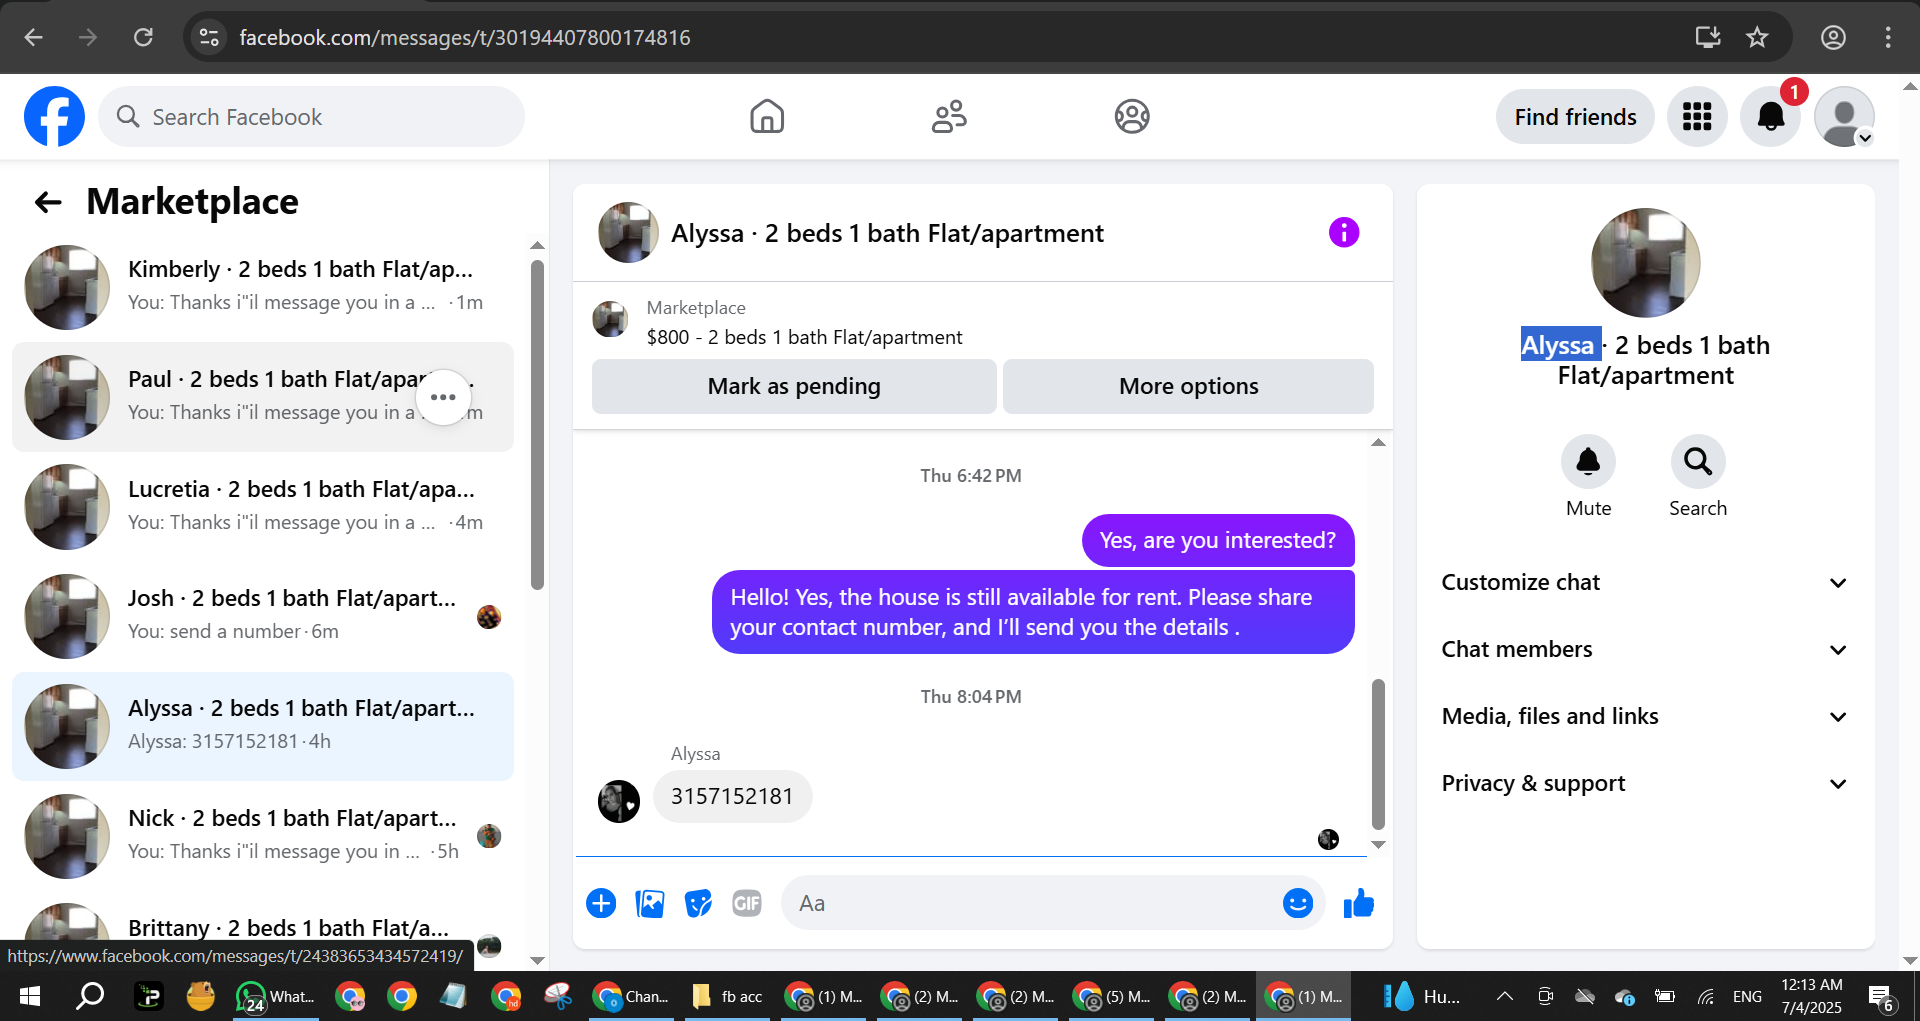The width and height of the screenshot is (1920, 1021).
Task: Open more attachment actions plus icon
Action: coord(601,903)
